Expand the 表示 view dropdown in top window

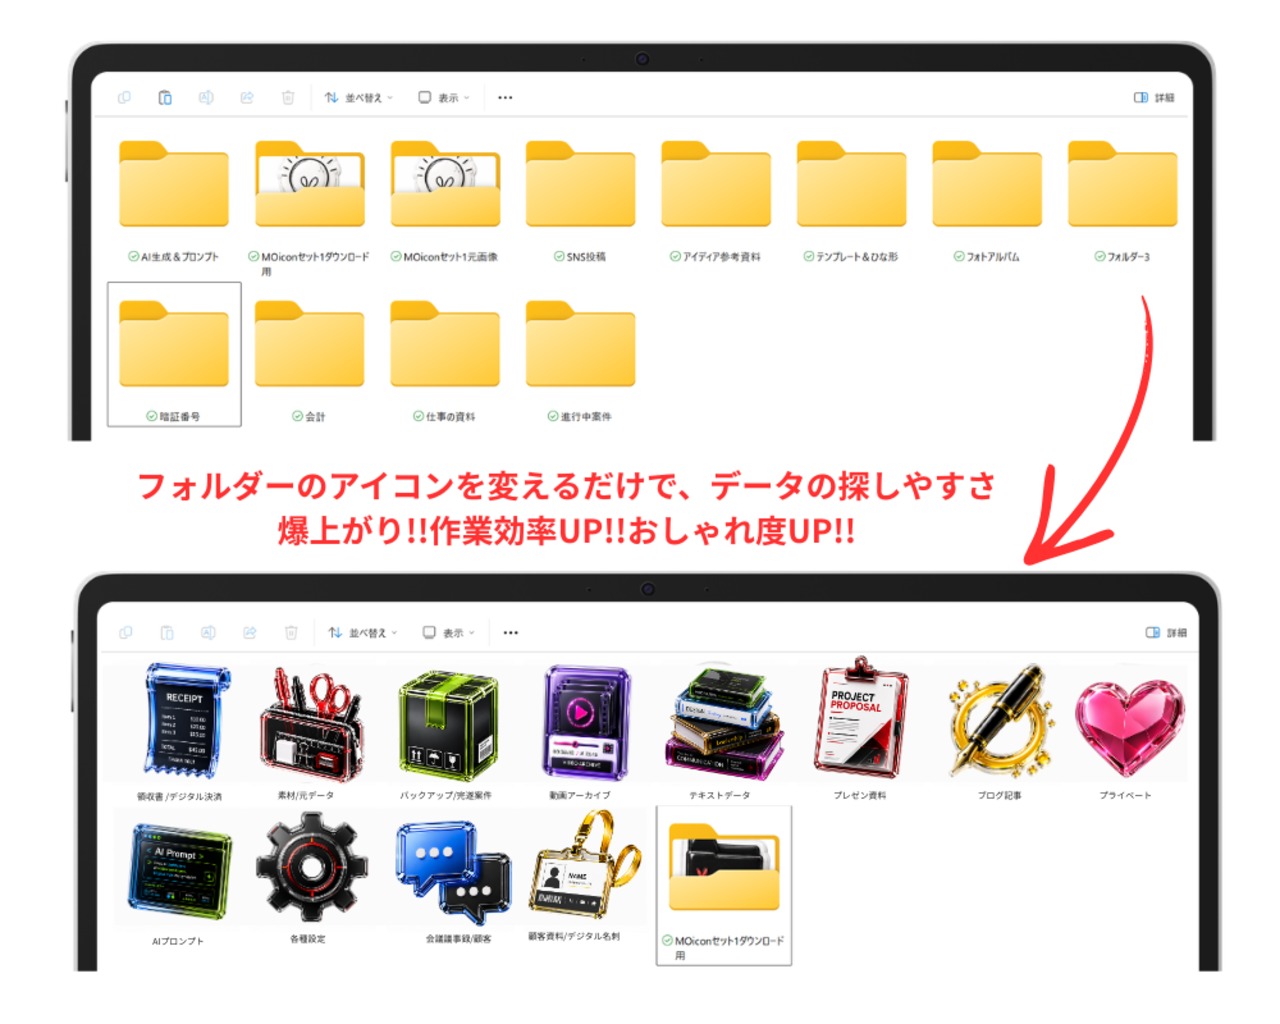pos(443,98)
